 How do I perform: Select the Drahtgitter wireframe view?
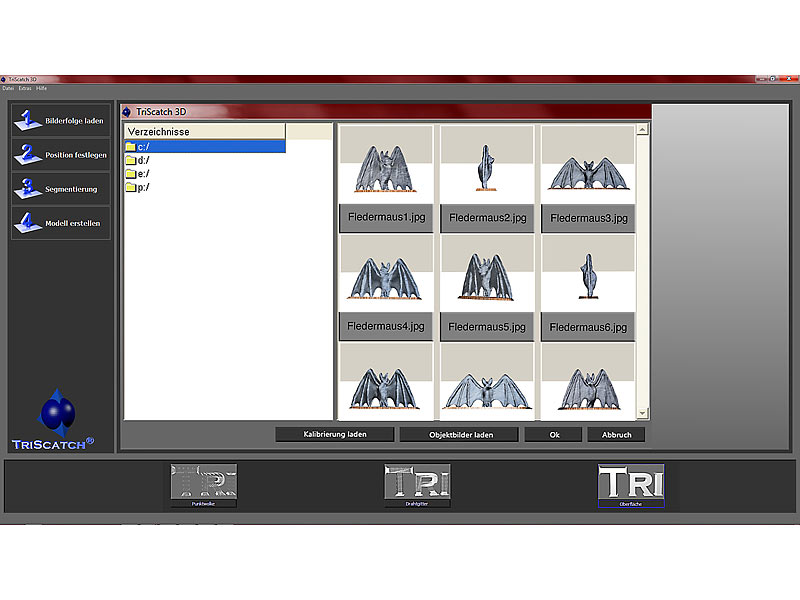[x=417, y=485]
